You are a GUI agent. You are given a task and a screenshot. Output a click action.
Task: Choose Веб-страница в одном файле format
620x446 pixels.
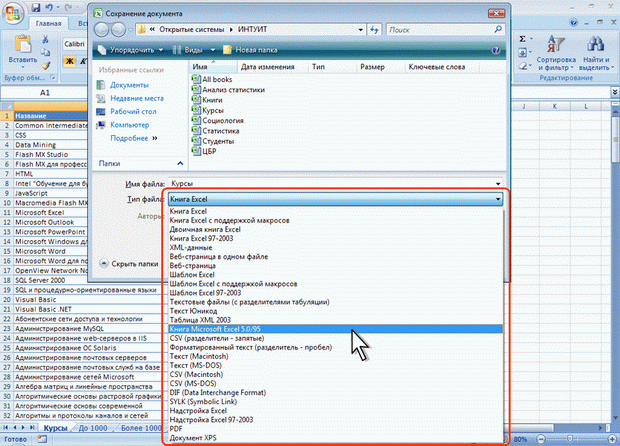335,257
